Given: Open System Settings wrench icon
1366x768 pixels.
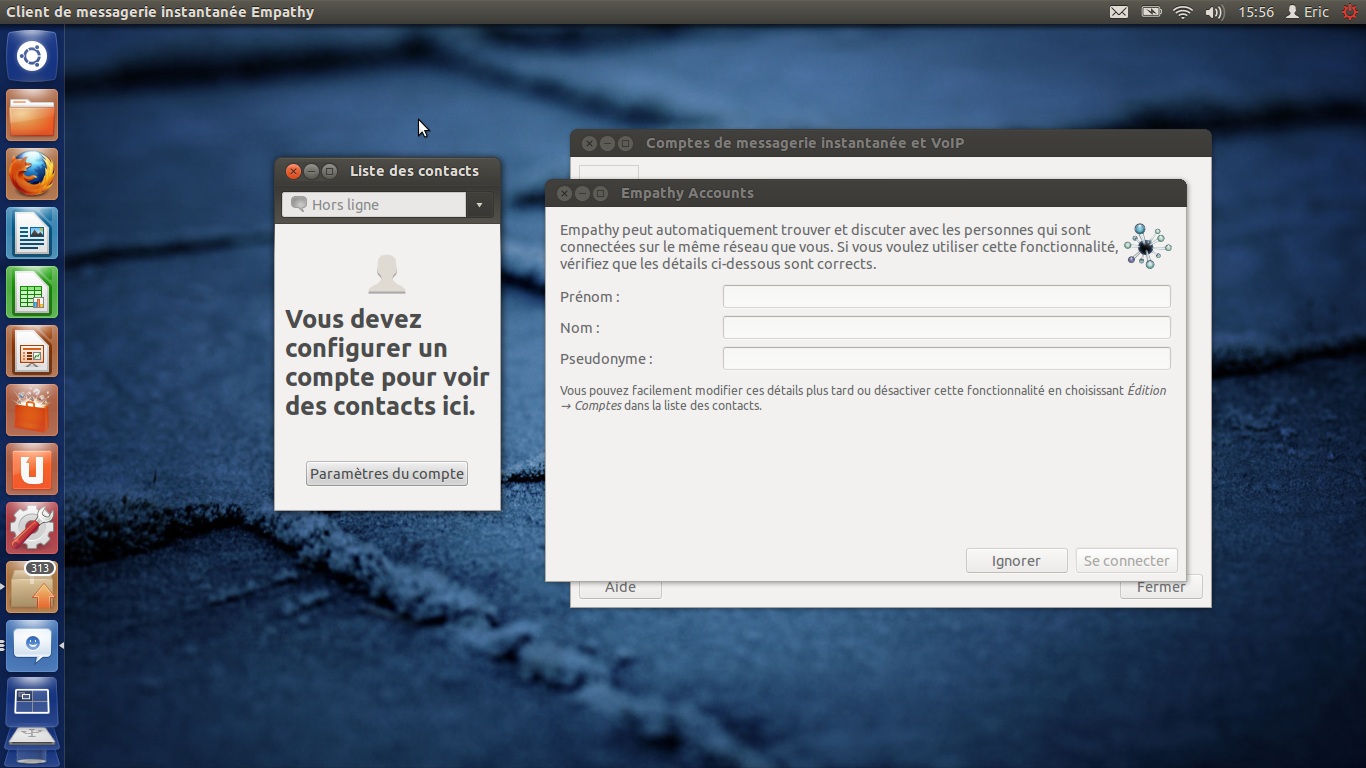Looking at the screenshot, I should (32, 528).
